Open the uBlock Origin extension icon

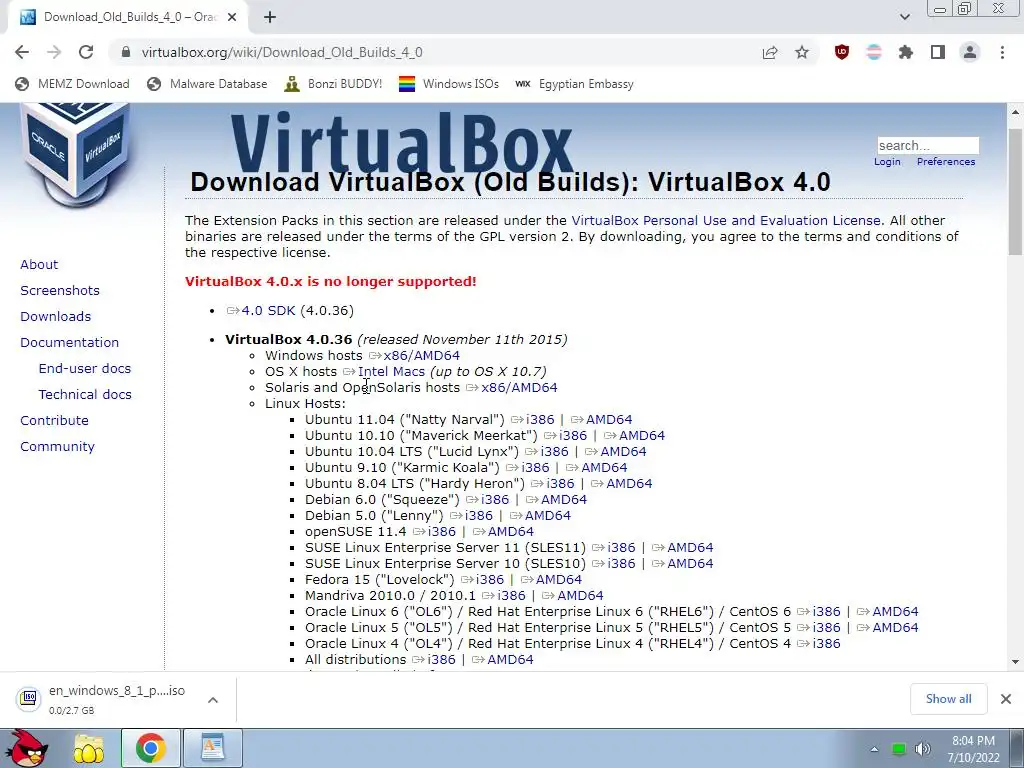click(x=842, y=52)
